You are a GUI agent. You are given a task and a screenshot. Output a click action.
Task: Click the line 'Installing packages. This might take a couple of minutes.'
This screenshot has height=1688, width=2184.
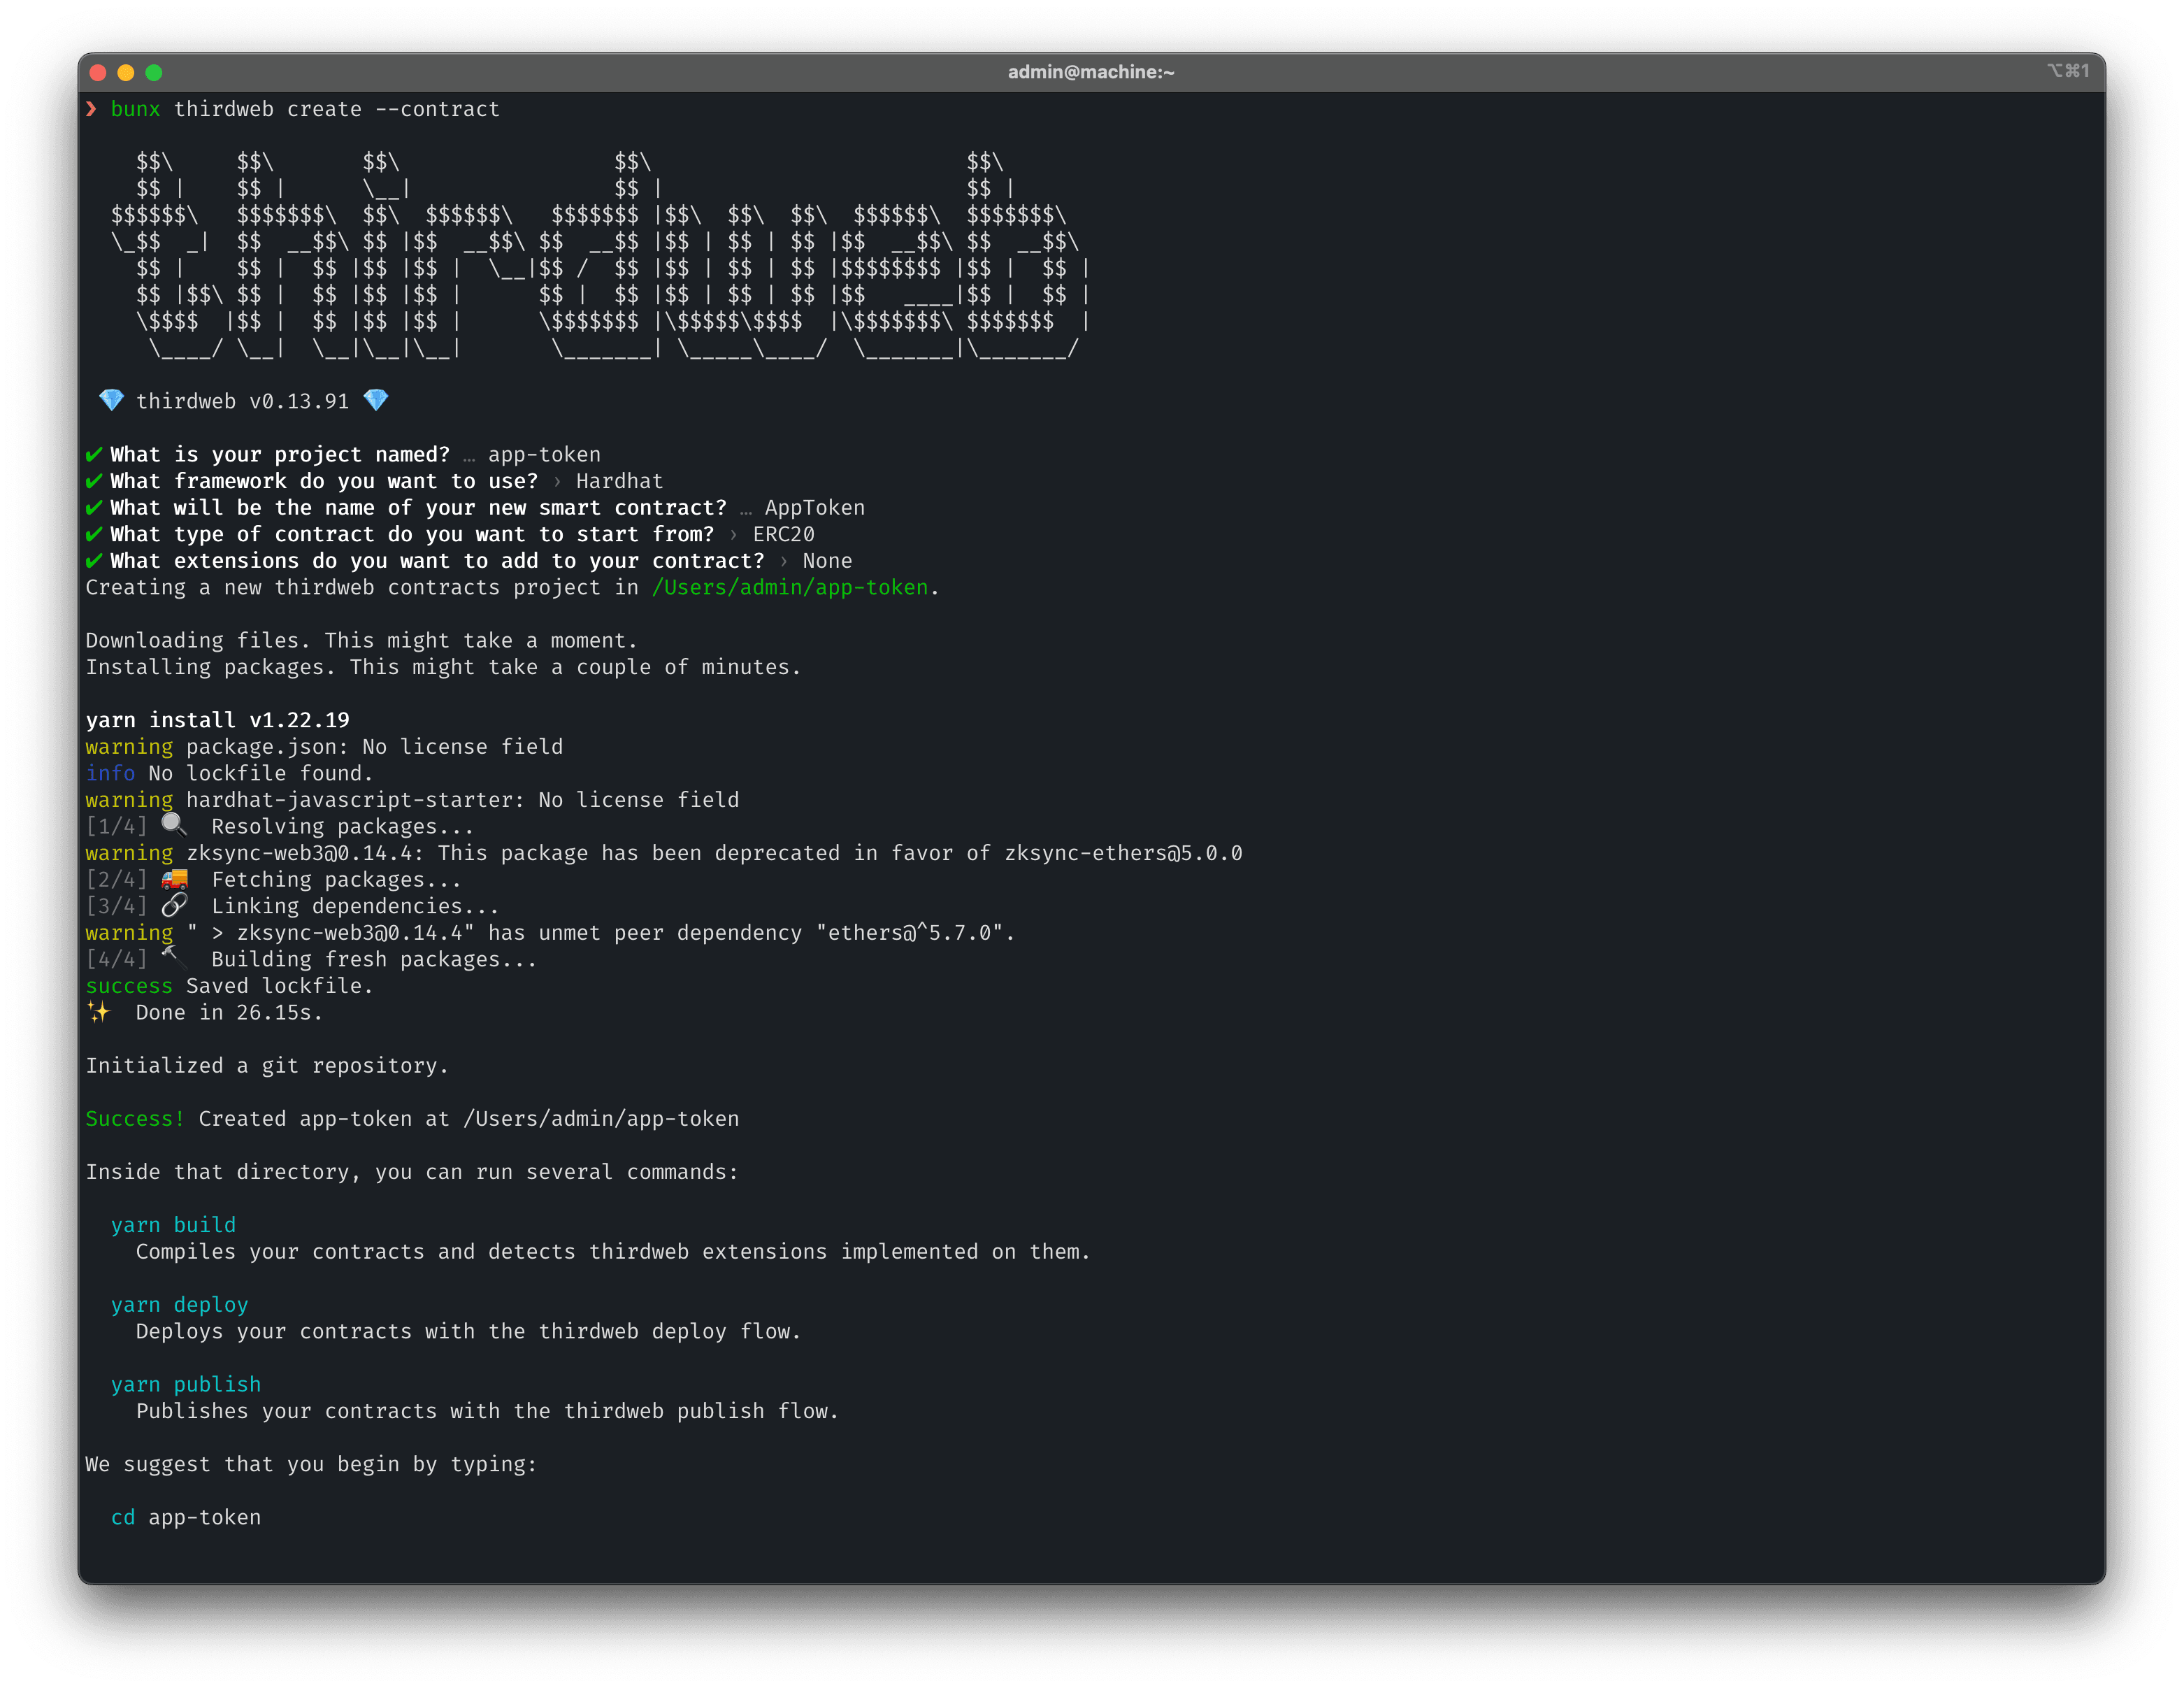pyautogui.click(x=443, y=667)
